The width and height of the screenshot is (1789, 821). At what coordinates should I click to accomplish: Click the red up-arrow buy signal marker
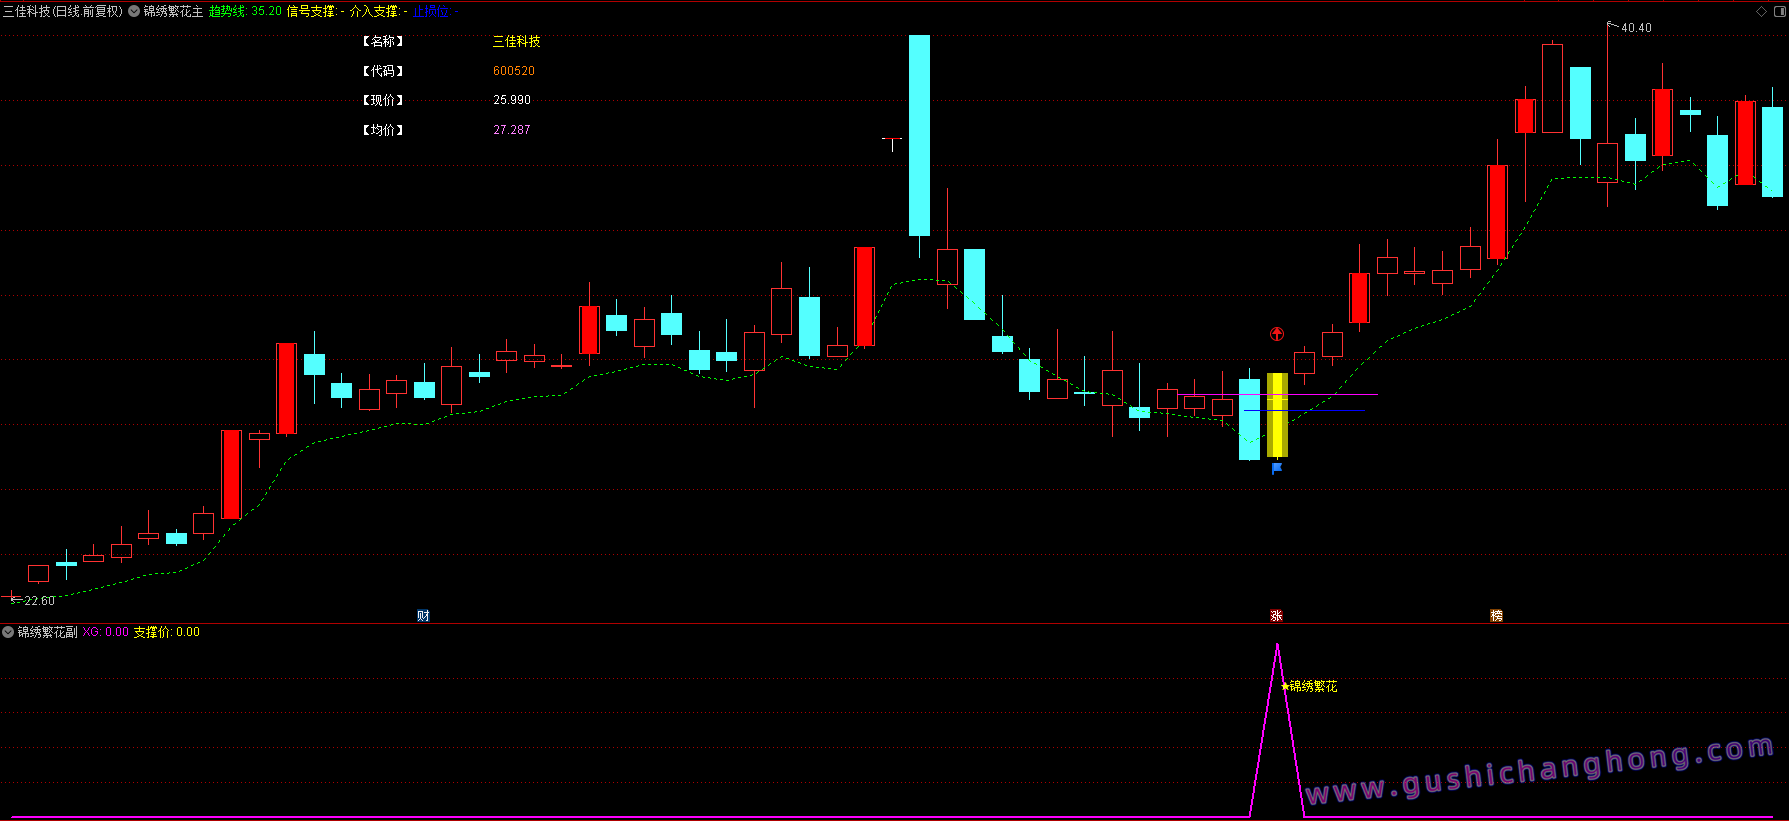(1277, 334)
